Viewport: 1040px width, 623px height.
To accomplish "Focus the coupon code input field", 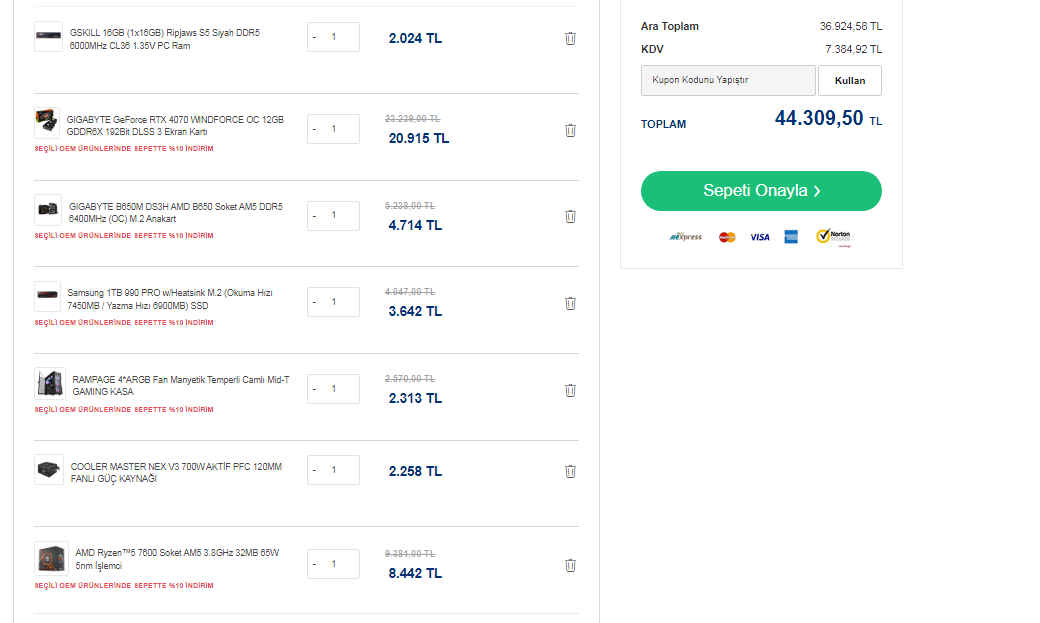I will click(x=728, y=80).
